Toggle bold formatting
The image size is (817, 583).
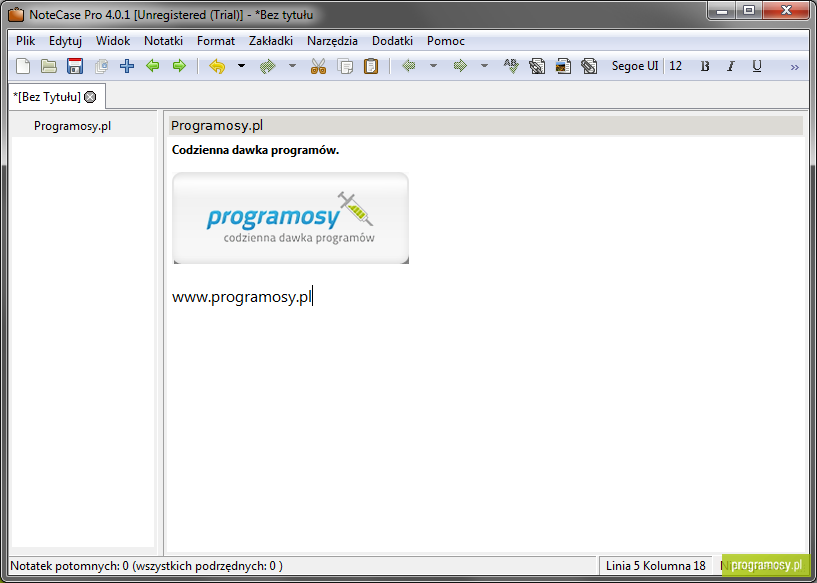(705, 66)
